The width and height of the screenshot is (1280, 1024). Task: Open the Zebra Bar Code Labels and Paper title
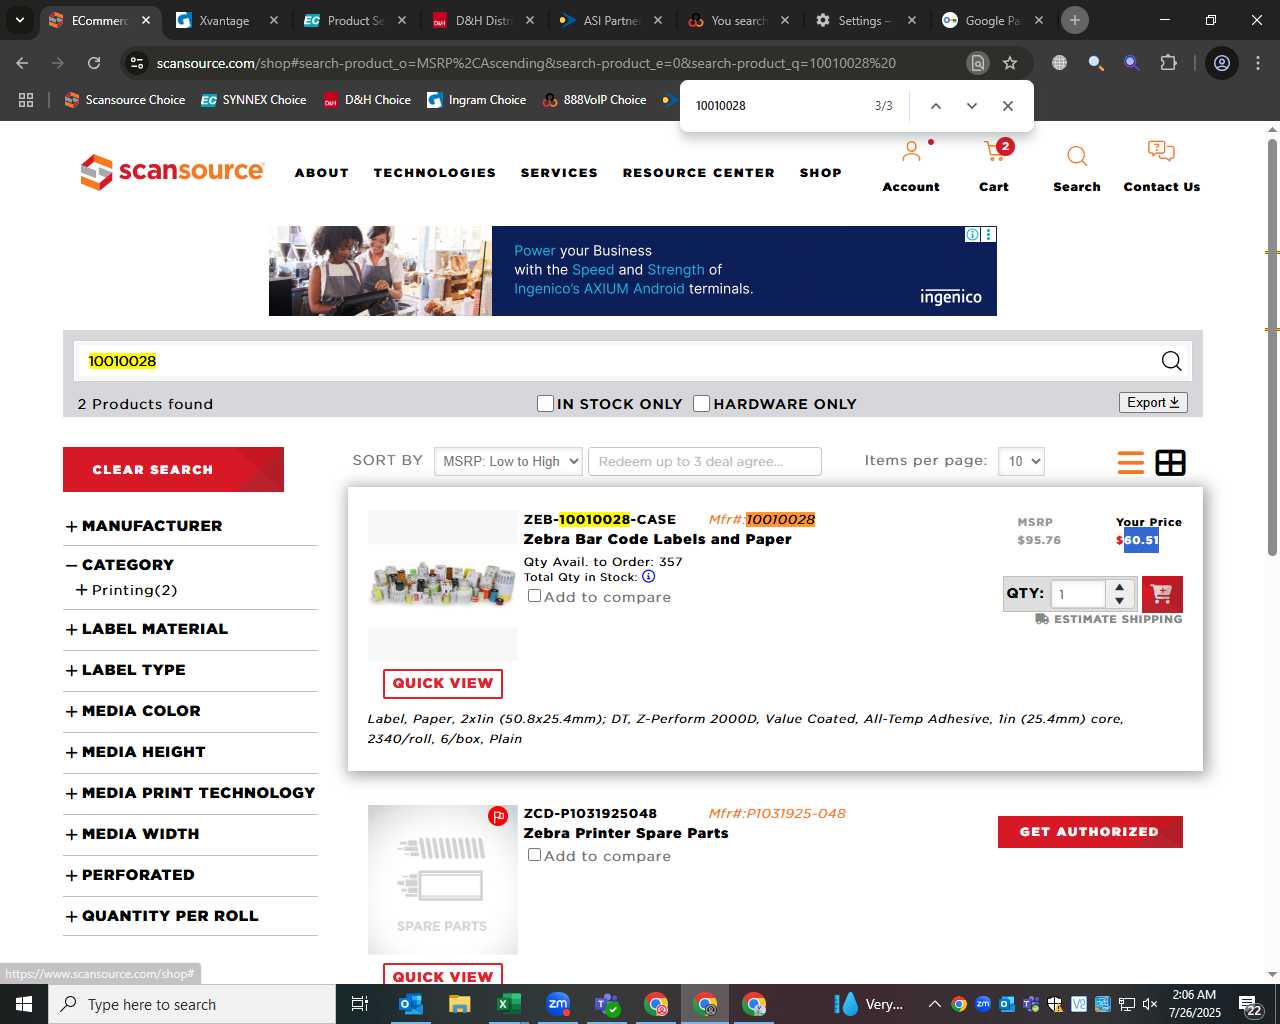coord(657,539)
